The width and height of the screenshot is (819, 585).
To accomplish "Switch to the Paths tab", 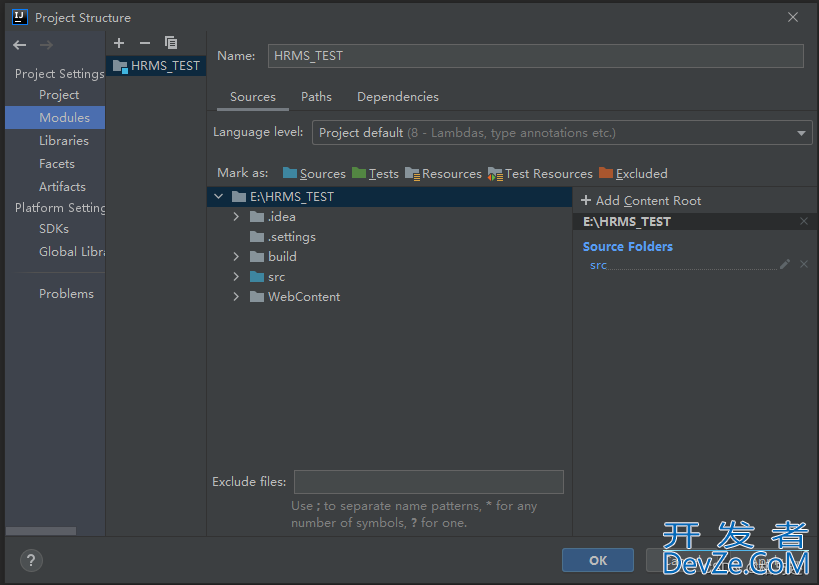I will click(316, 97).
